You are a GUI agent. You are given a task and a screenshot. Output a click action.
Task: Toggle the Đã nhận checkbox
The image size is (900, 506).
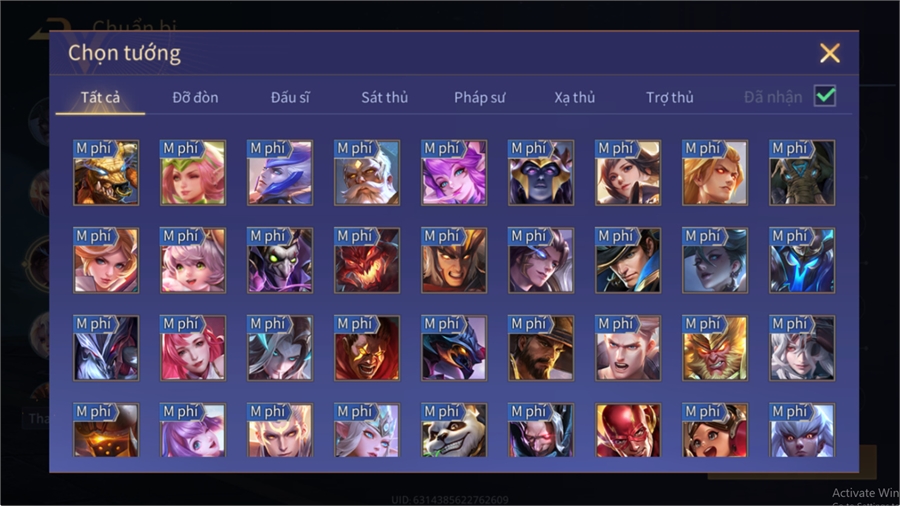tap(825, 96)
